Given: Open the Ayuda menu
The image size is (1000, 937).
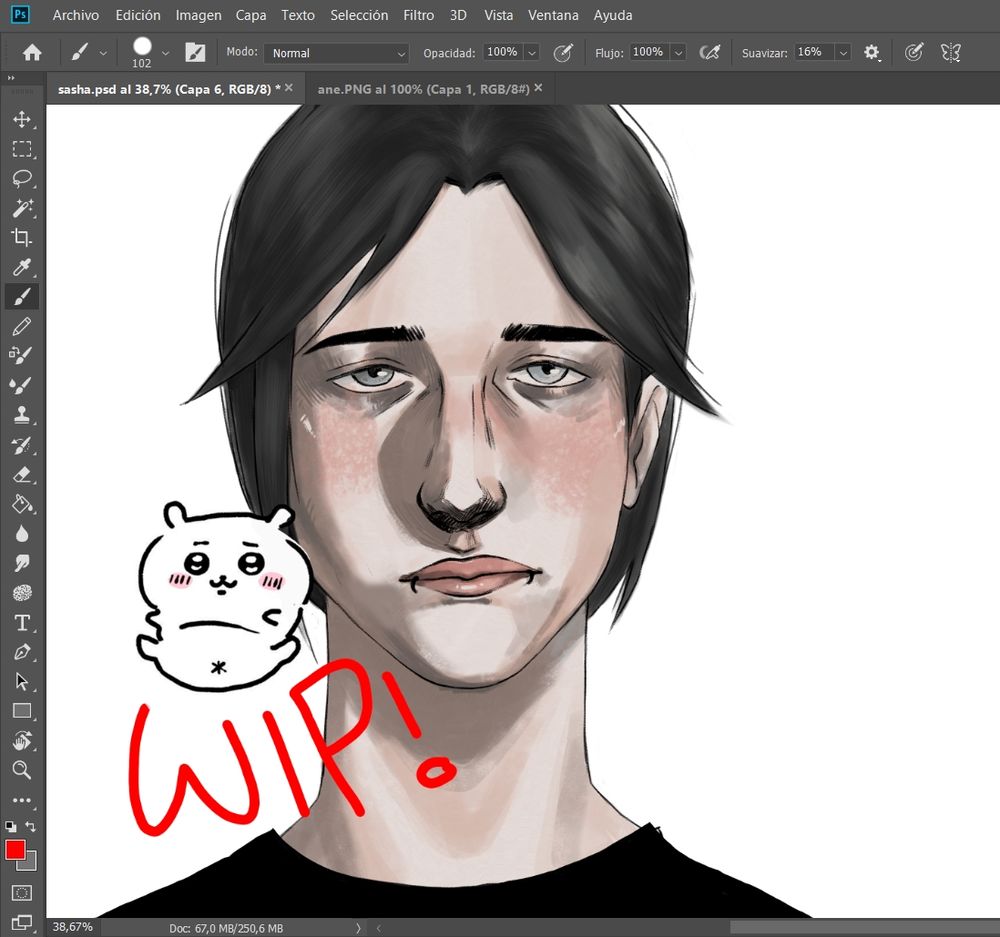Looking at the screenshot, I should [x=613, y=15].
